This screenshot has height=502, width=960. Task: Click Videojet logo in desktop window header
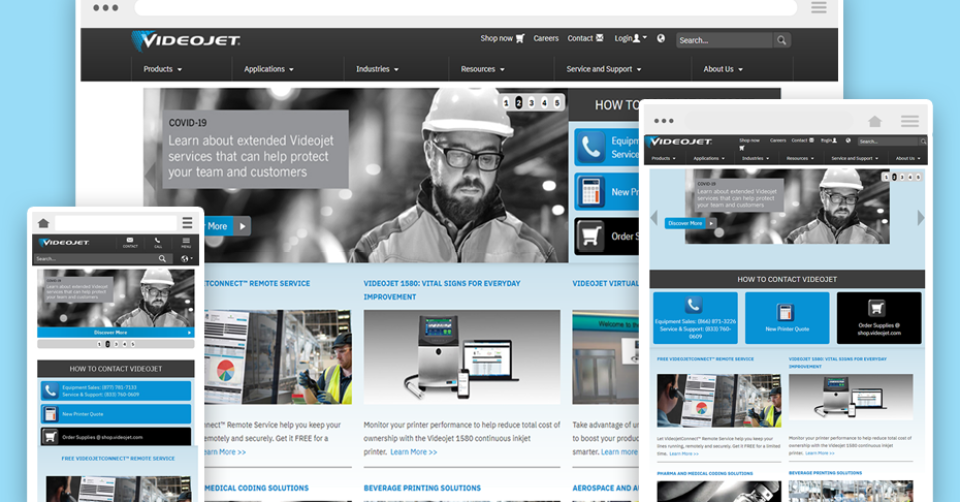click(185, 41)
